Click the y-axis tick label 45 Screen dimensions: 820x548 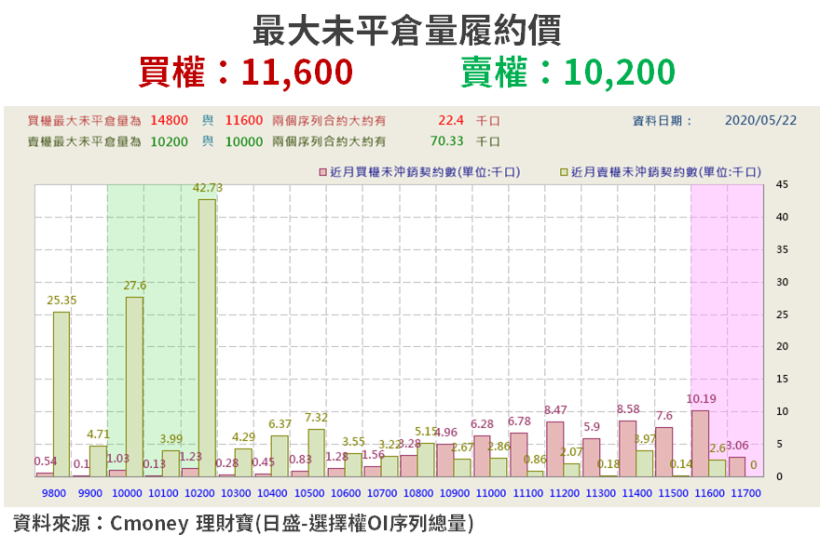(x=782, y=185)
